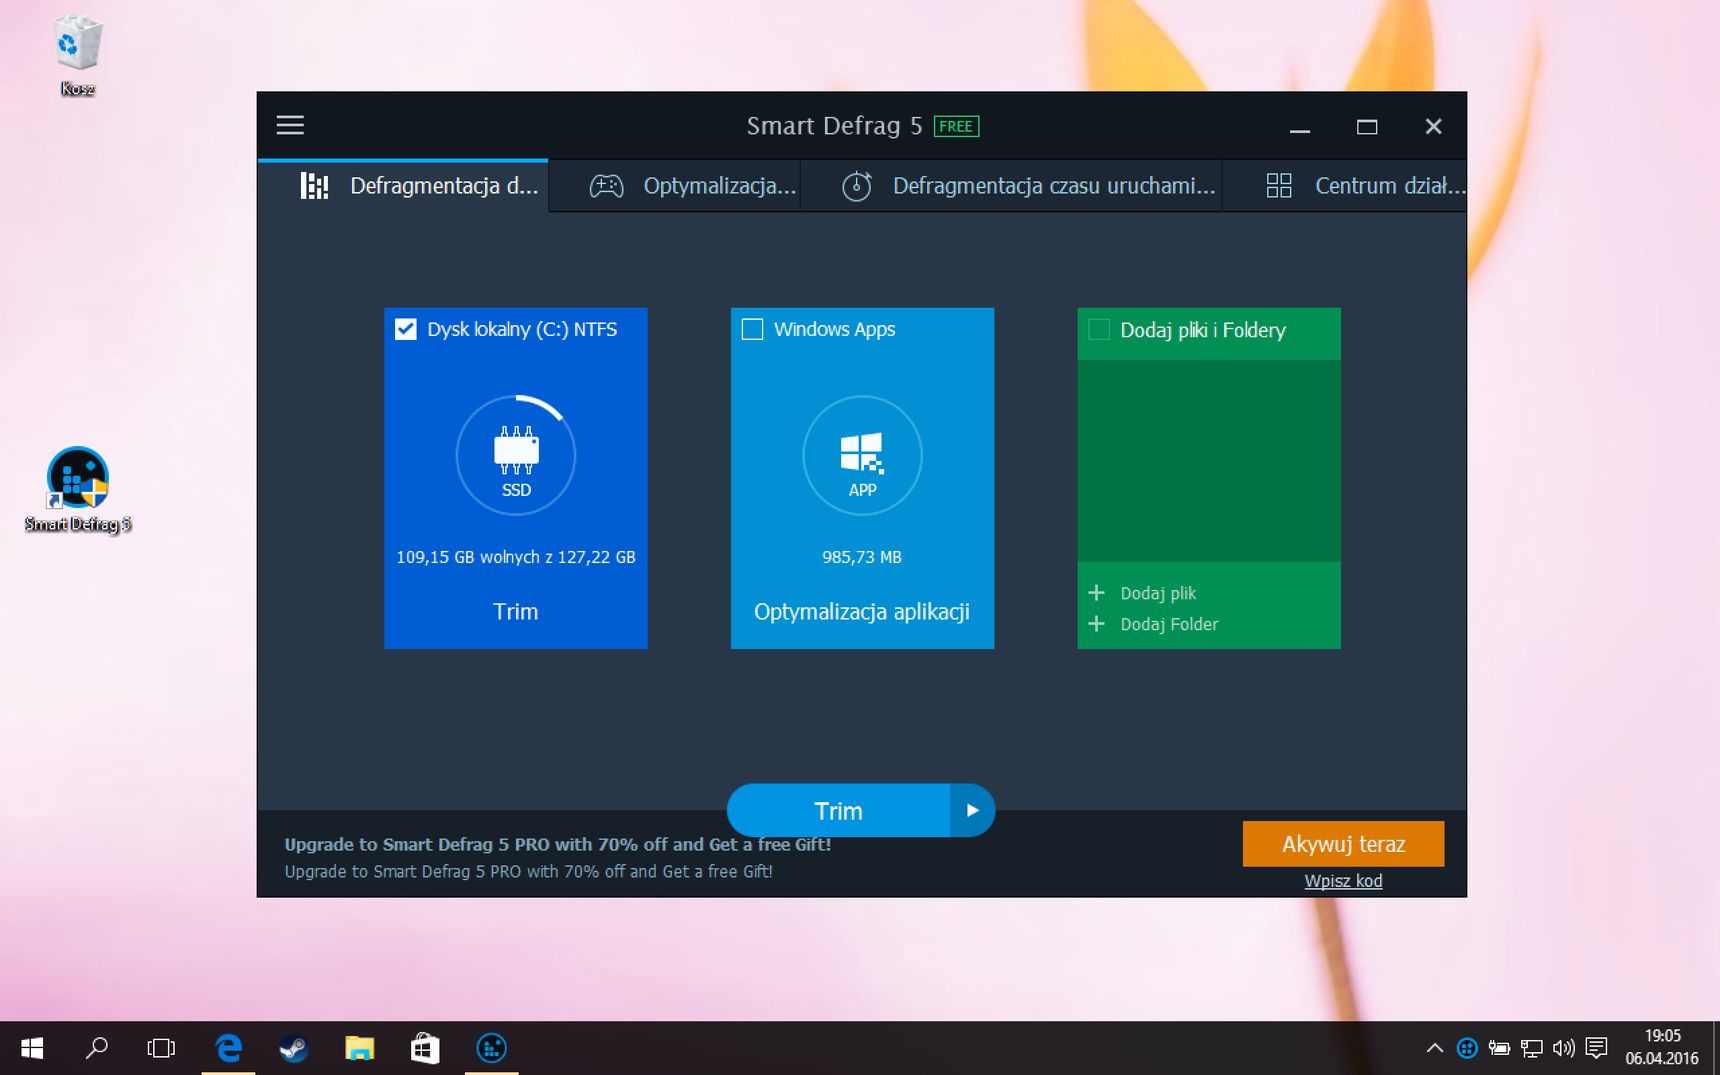Uncheck Dysk lokalny (C:) NTFS checkbox

coord(405,329)
